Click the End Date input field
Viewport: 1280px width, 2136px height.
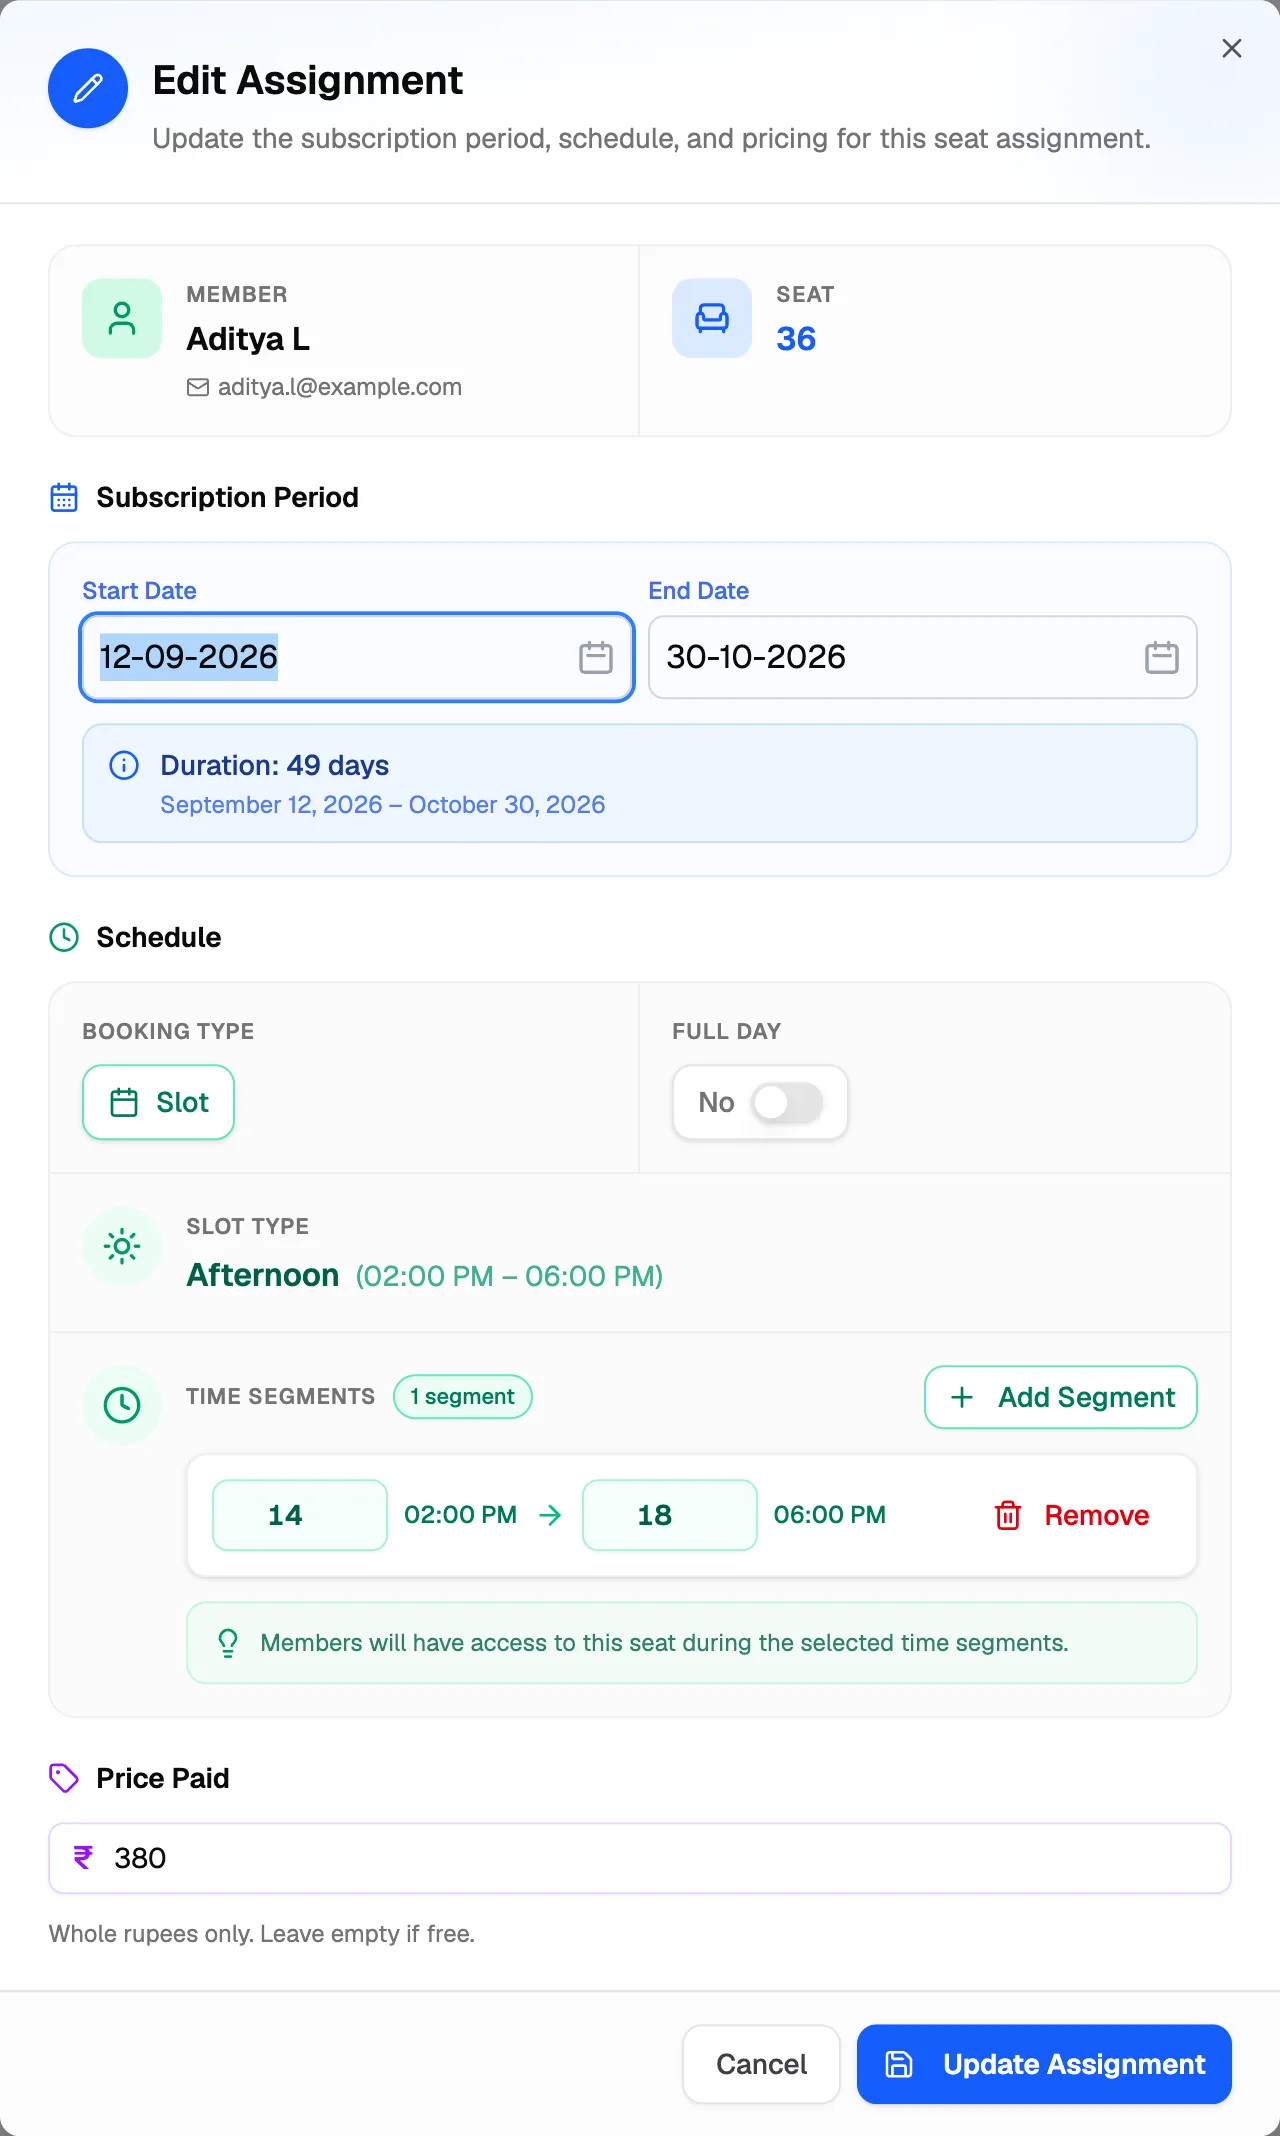pos(923,657)
